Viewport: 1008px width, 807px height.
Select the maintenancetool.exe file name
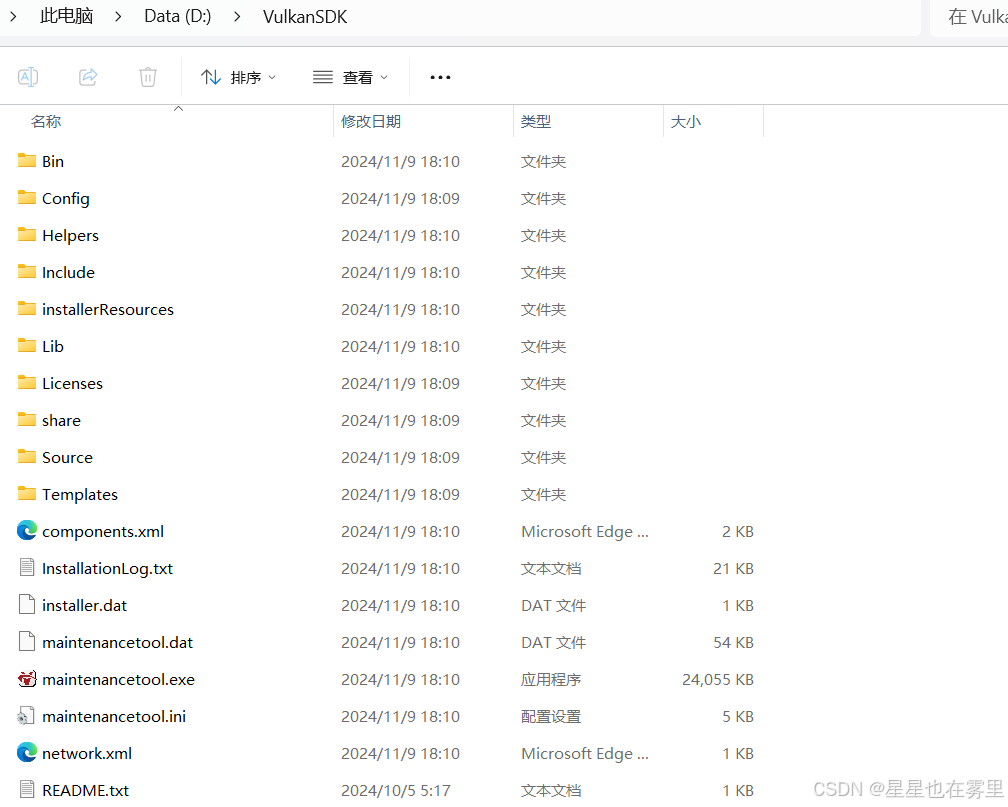point(118,680)
